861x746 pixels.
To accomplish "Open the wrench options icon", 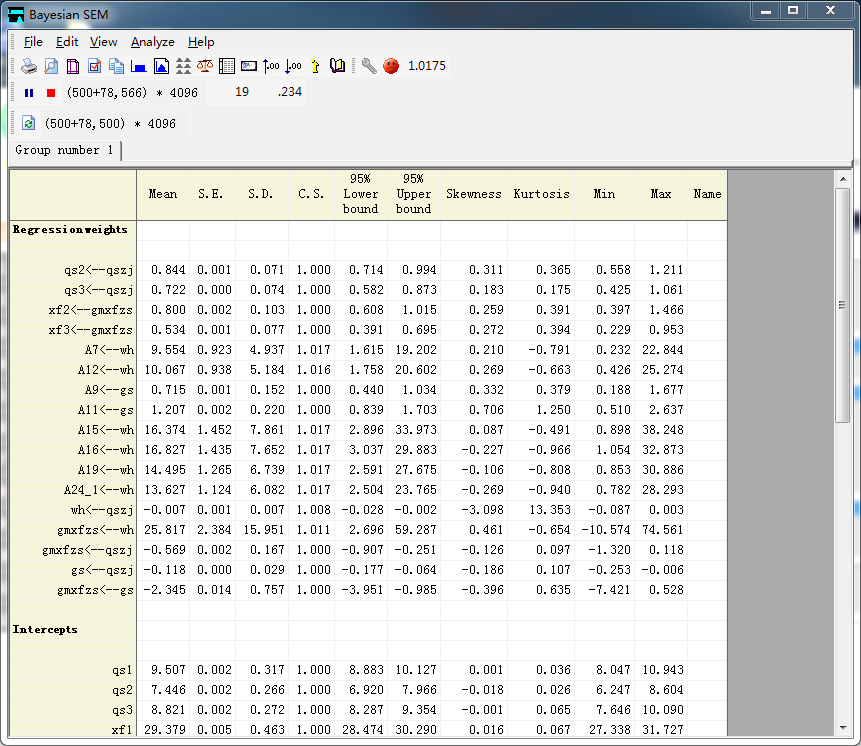I will (x=369, y=66).
